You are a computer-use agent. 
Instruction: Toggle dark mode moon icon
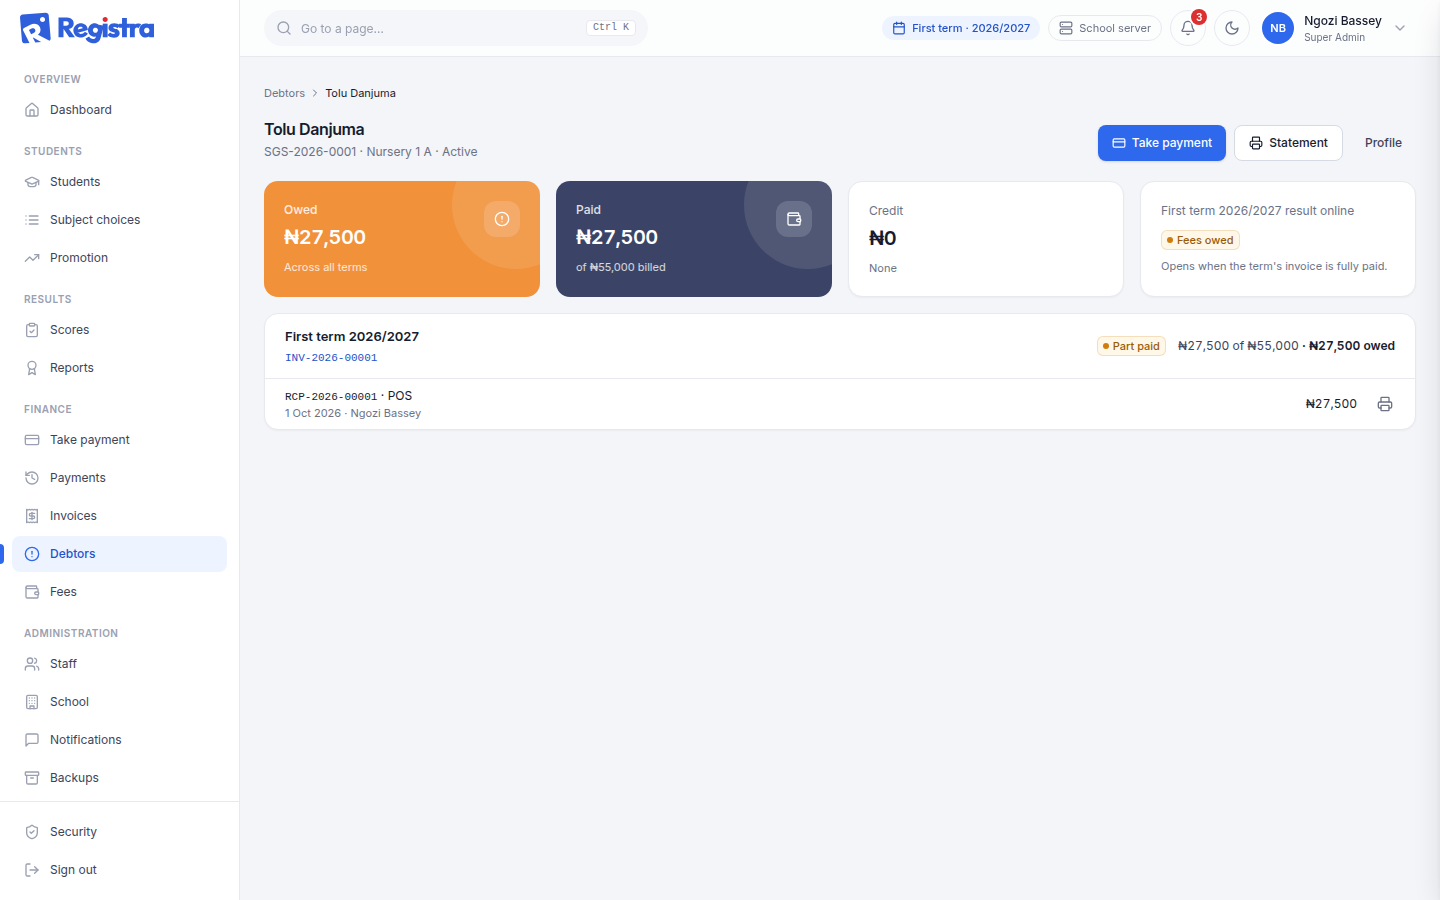[1232, 28]
